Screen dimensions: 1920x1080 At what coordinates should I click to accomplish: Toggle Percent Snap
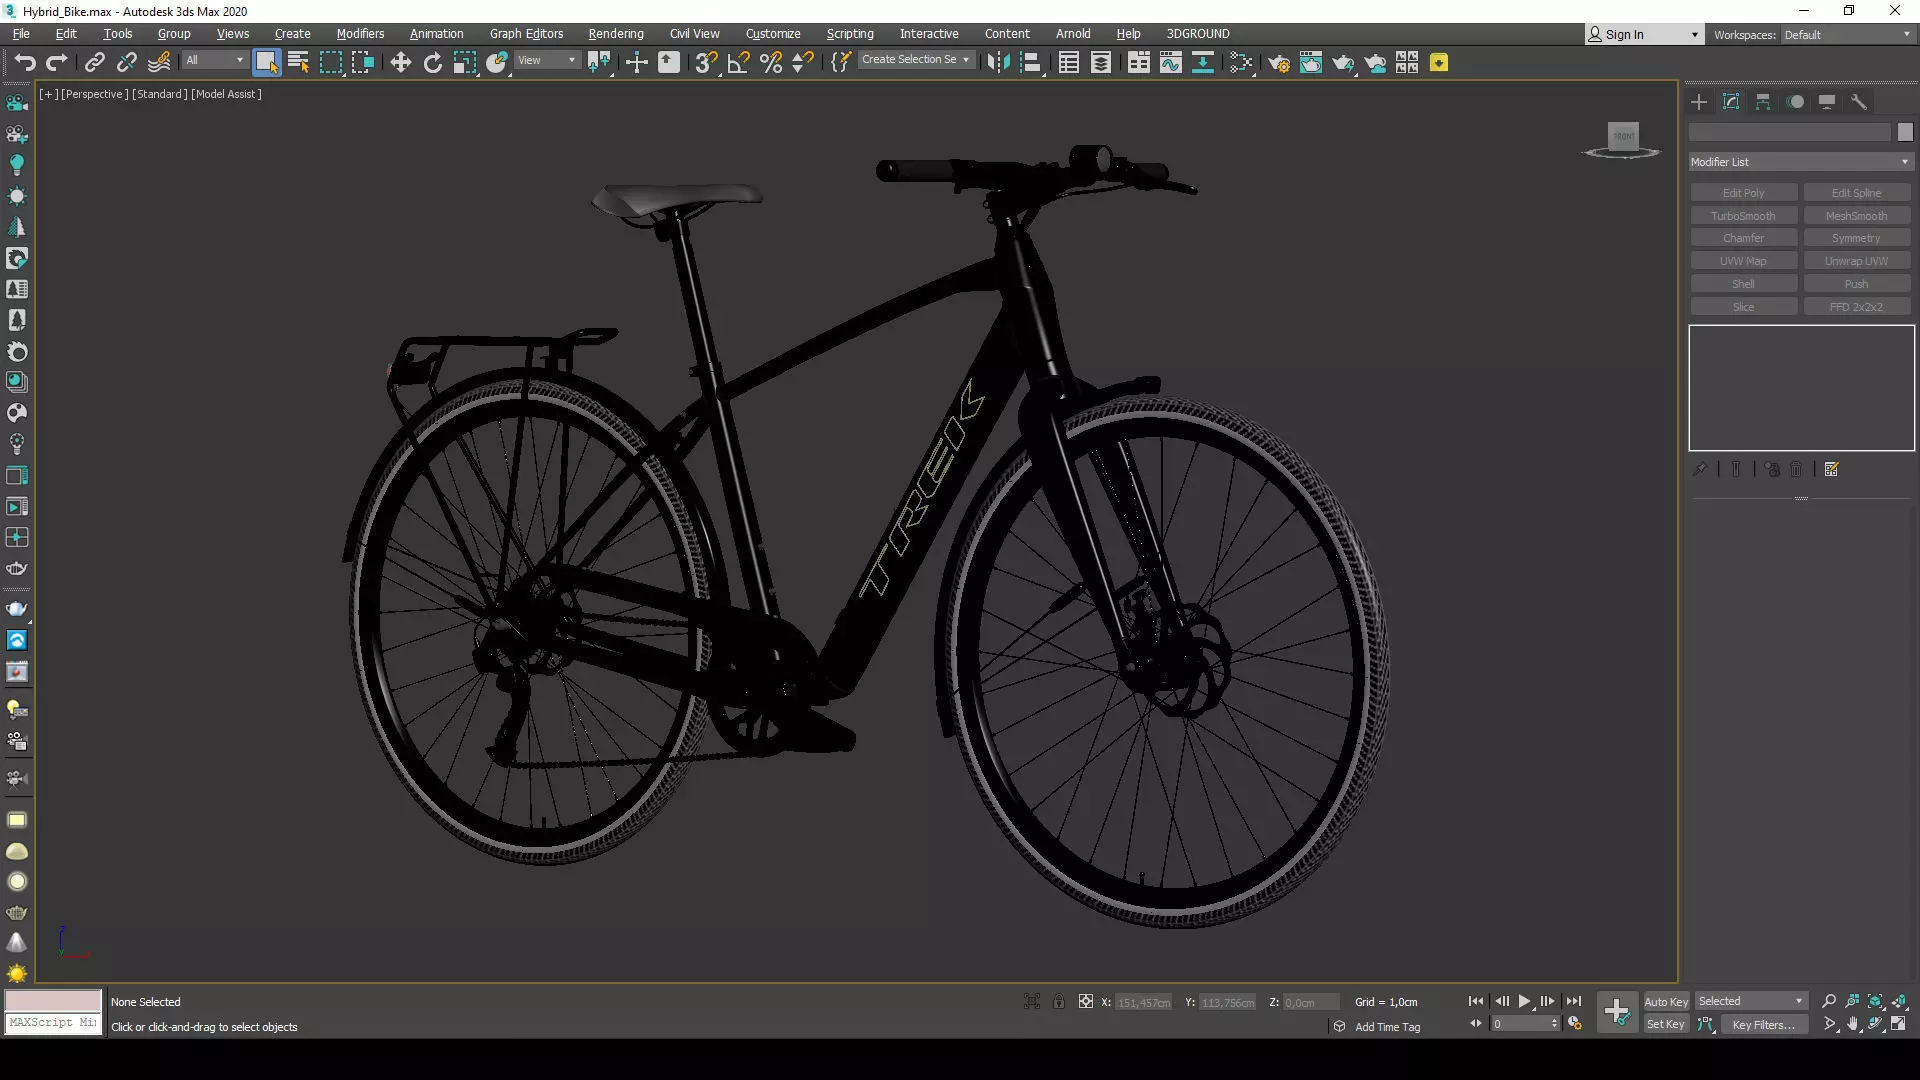coord(770,63)
